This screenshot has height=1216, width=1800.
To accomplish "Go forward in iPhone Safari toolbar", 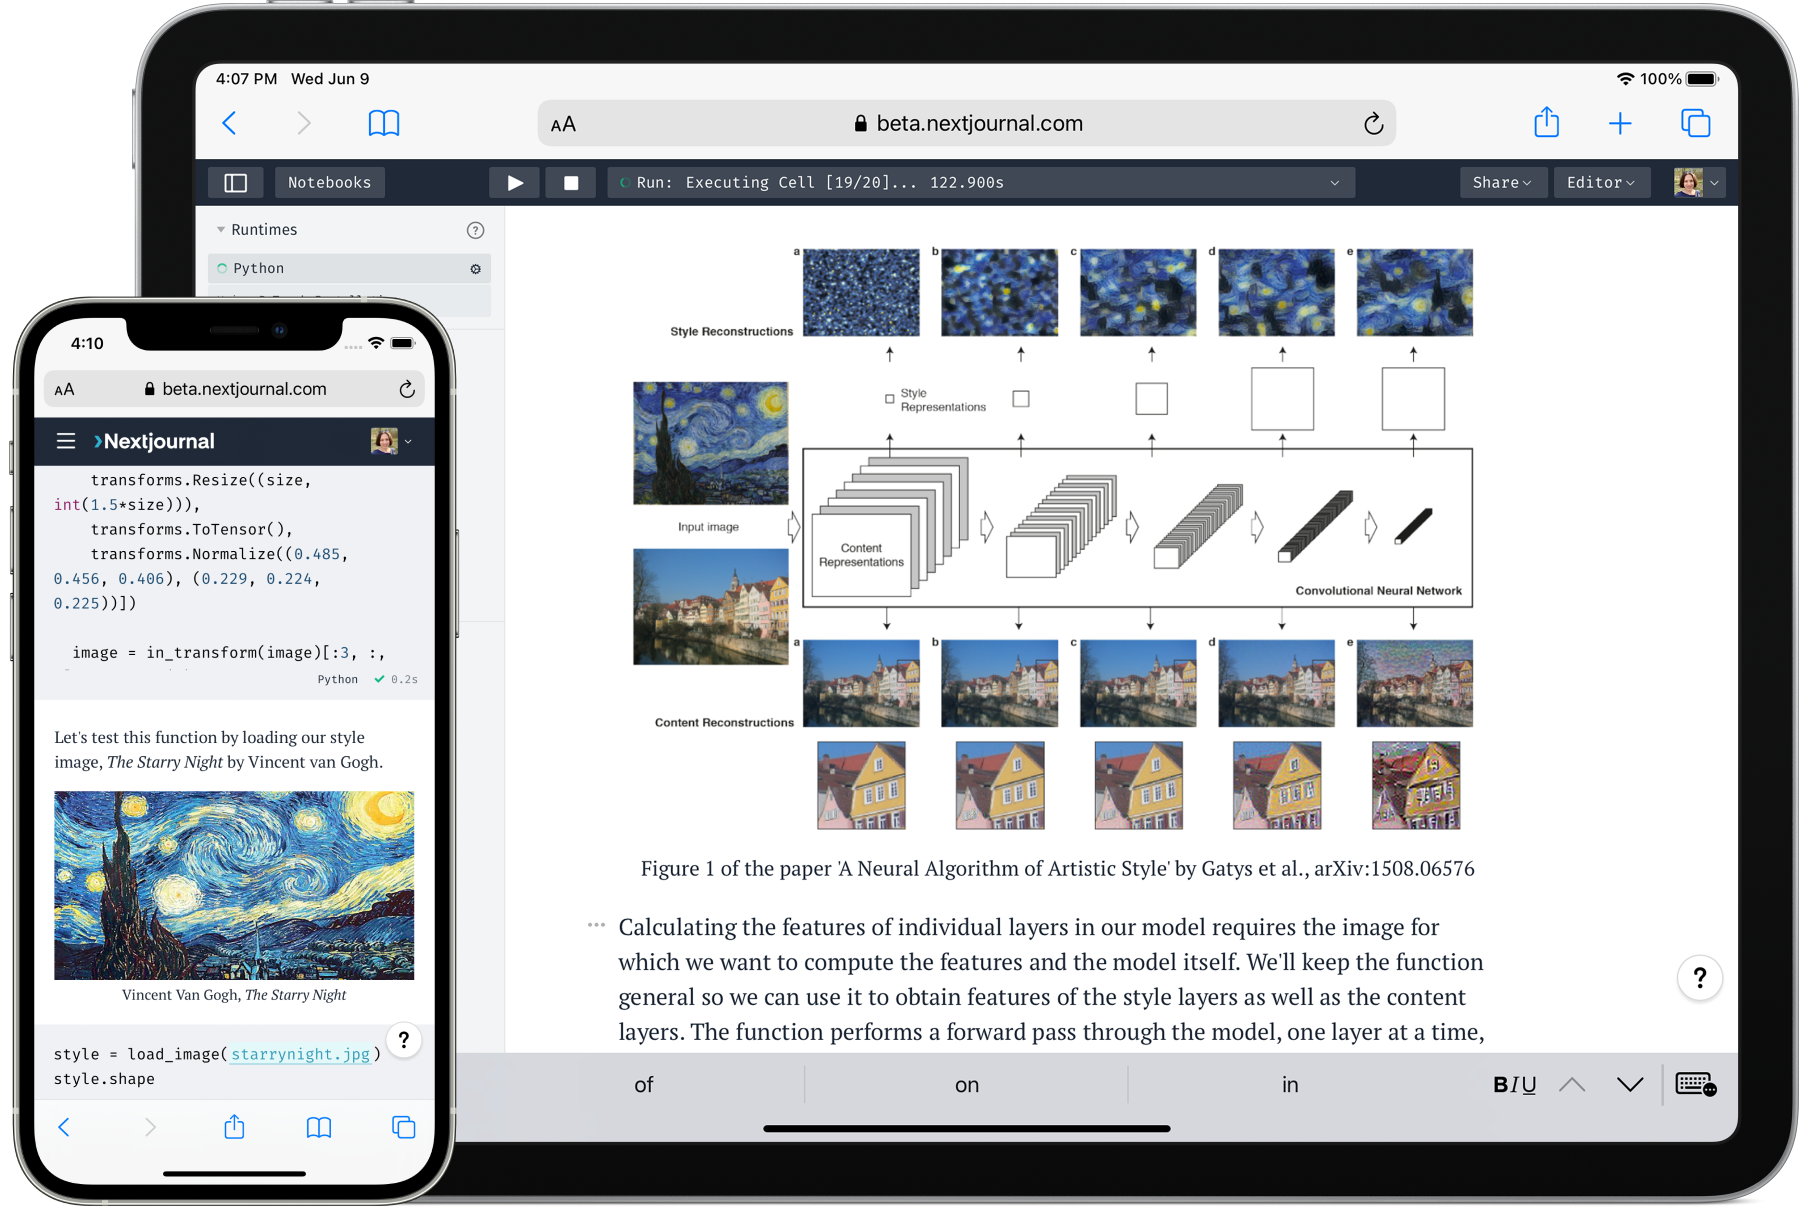I will [x=150, y=1128].
